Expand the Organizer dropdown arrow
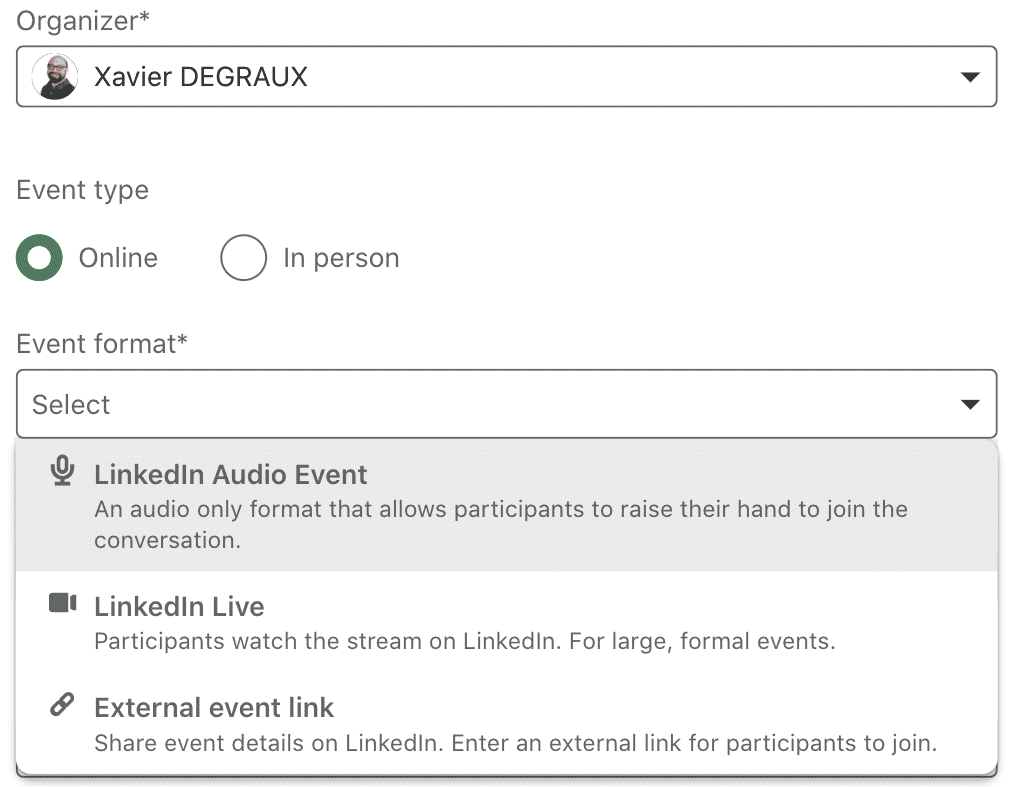This screenshot has width=1019, height=787. (x=968, y=77)
